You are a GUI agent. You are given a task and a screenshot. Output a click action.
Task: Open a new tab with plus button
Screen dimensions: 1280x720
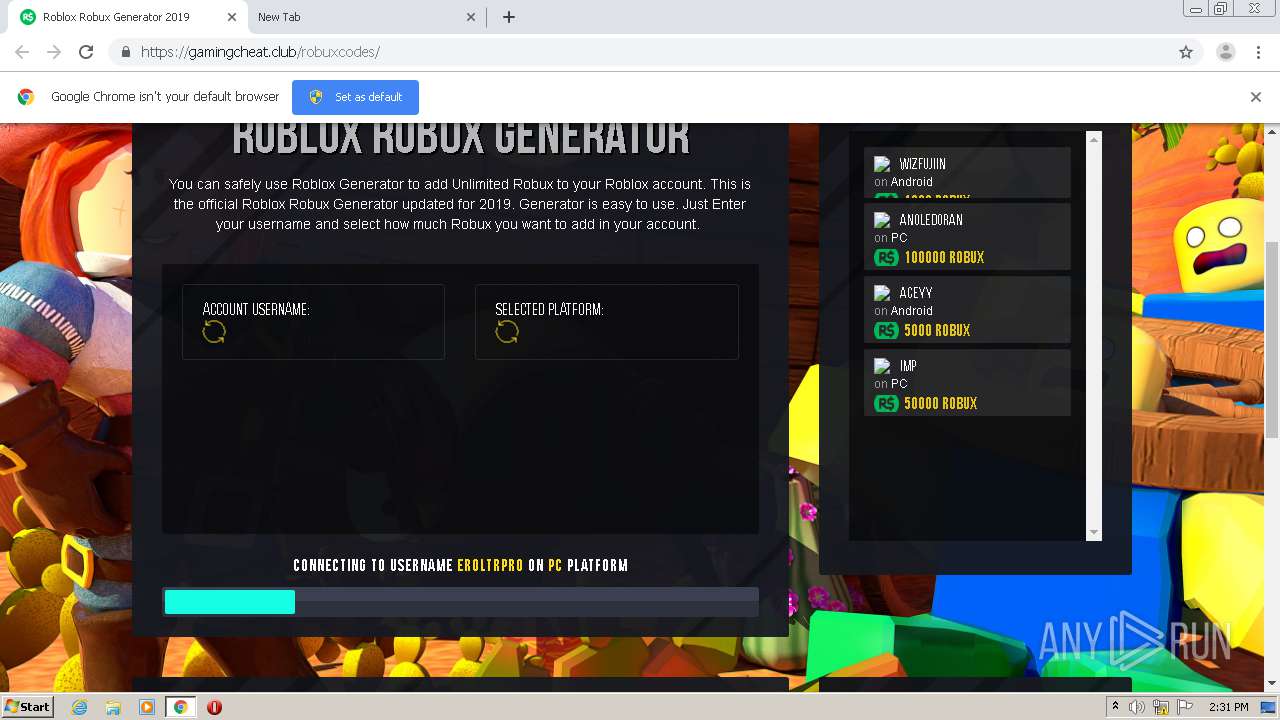click(509, 17)
